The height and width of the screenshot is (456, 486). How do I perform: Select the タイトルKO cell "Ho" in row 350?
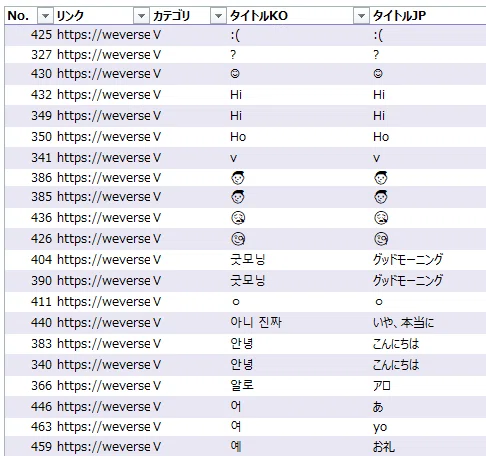pyautogui.click(x=238, y=137)
